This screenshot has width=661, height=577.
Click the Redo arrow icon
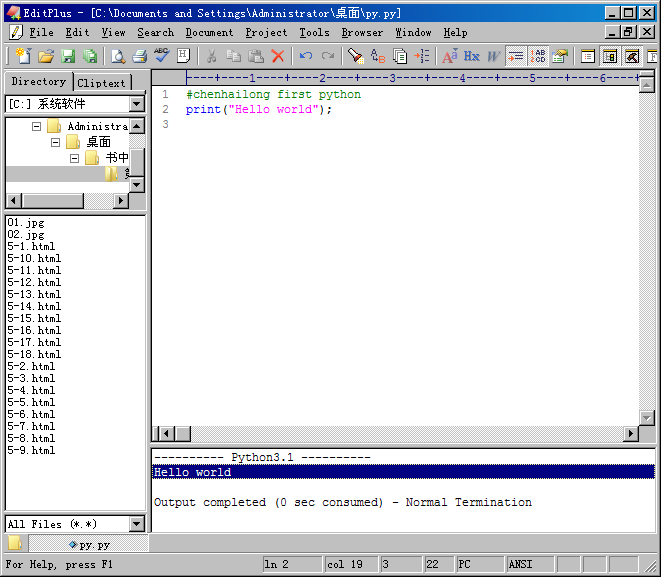pos(328,56)
